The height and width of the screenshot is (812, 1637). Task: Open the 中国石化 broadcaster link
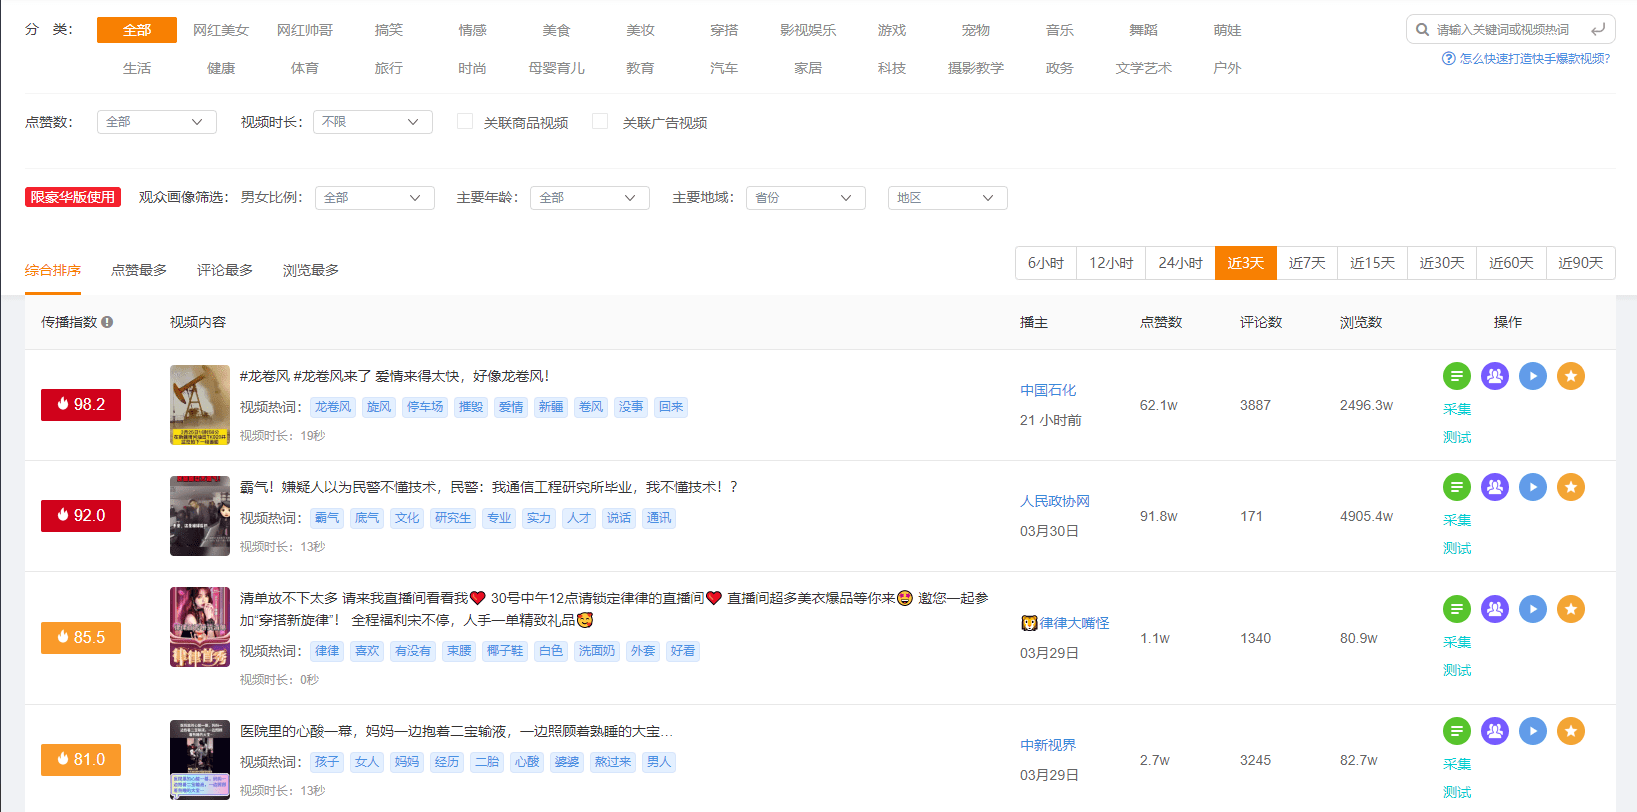point(1048,390)
